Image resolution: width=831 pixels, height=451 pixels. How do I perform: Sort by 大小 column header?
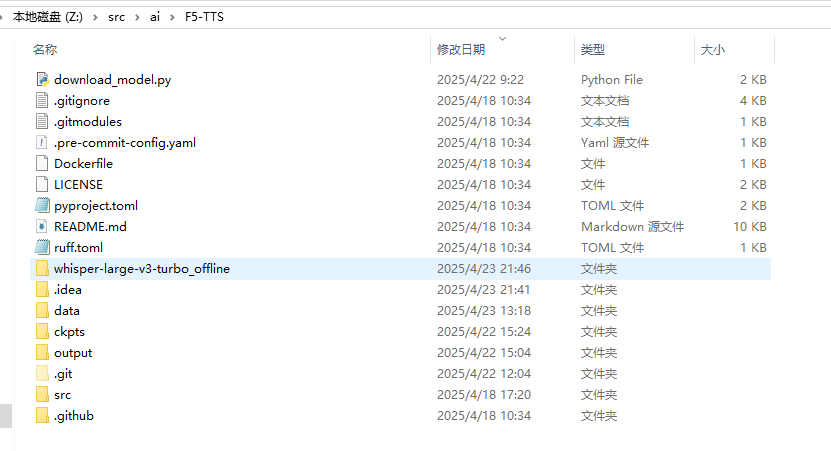pos(713,50)
